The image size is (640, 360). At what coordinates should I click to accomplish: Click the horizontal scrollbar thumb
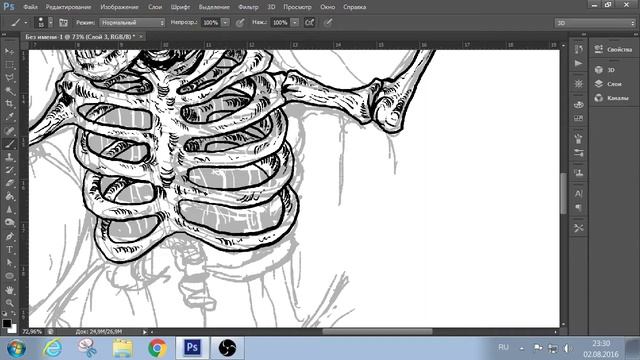click(377, 332)
